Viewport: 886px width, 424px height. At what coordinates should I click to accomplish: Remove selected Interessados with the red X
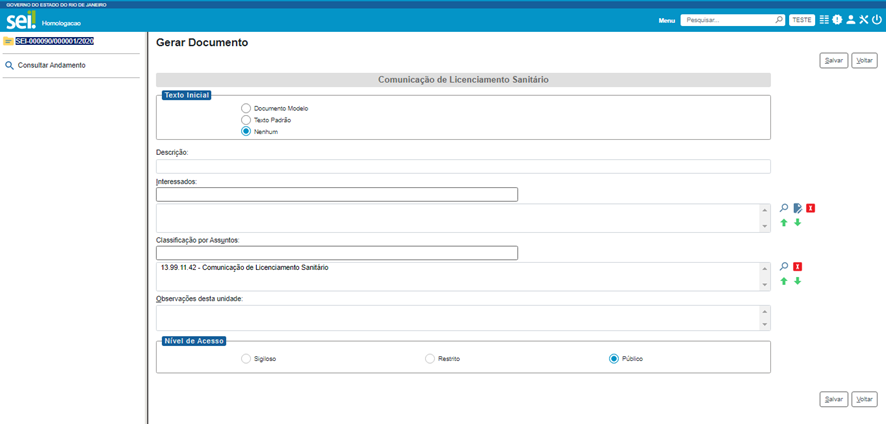point(810,208)
